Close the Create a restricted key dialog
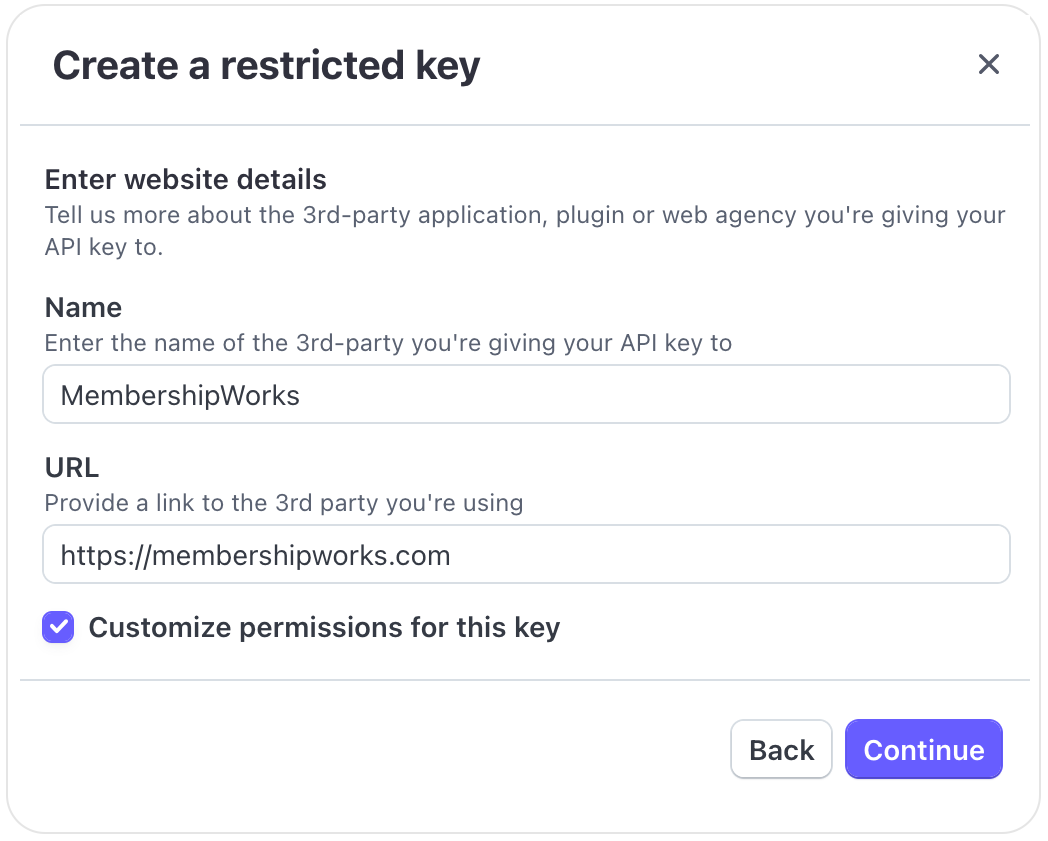The height and width of the screenshot is (841, 1048). [988, 65]
